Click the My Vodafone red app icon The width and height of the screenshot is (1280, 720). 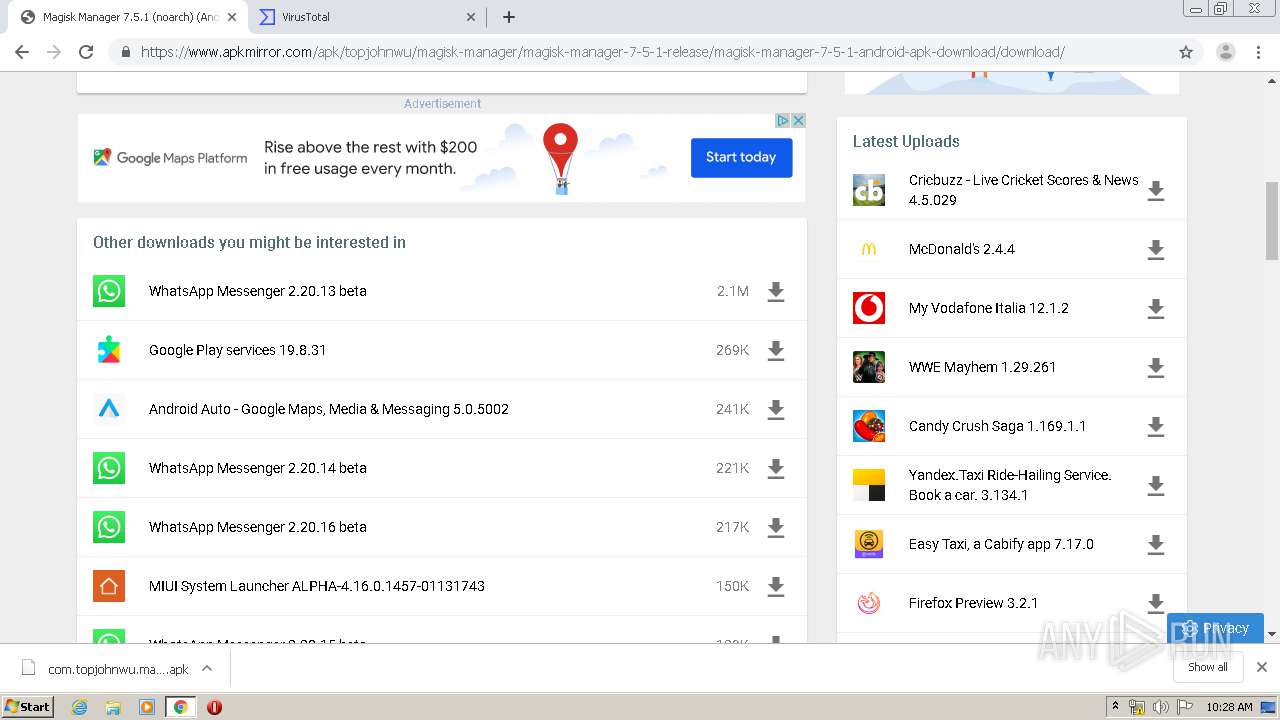tap(869, 308)
